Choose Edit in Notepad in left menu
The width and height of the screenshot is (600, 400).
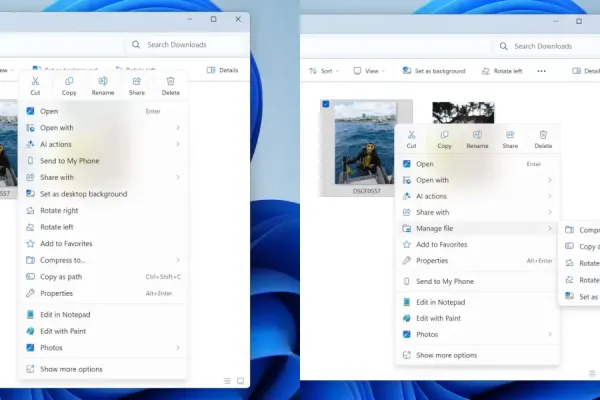pos(103,315)
